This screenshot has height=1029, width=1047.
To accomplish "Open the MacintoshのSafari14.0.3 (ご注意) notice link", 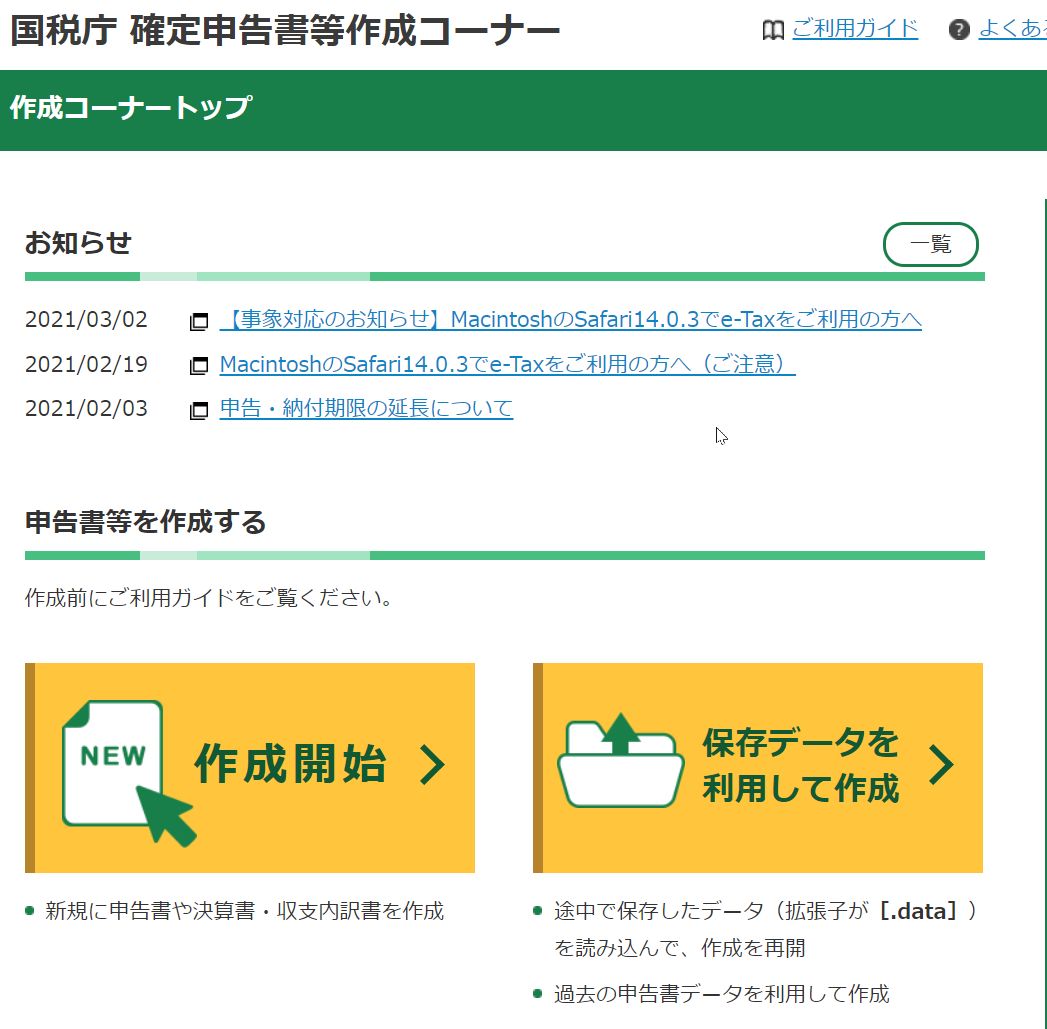I will pos(507,364).
